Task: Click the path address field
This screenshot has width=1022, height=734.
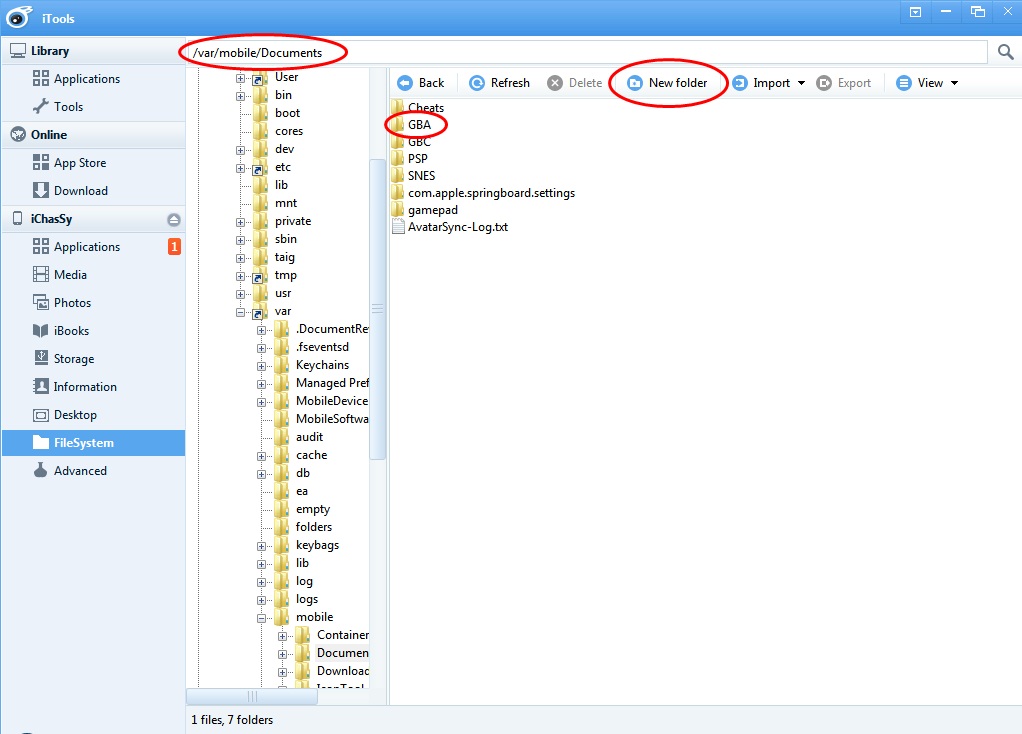Action: pos(587,52)
